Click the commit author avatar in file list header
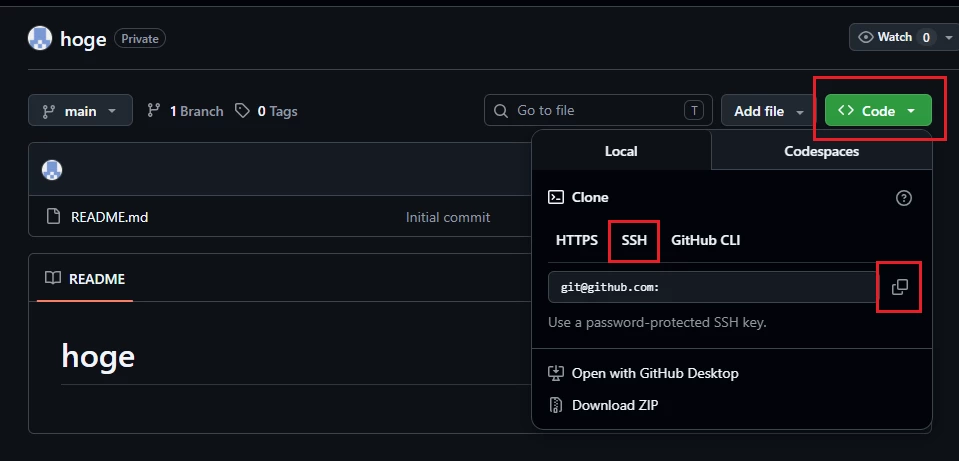This screenshot has width=959, height=461. (x=52, y=169)
